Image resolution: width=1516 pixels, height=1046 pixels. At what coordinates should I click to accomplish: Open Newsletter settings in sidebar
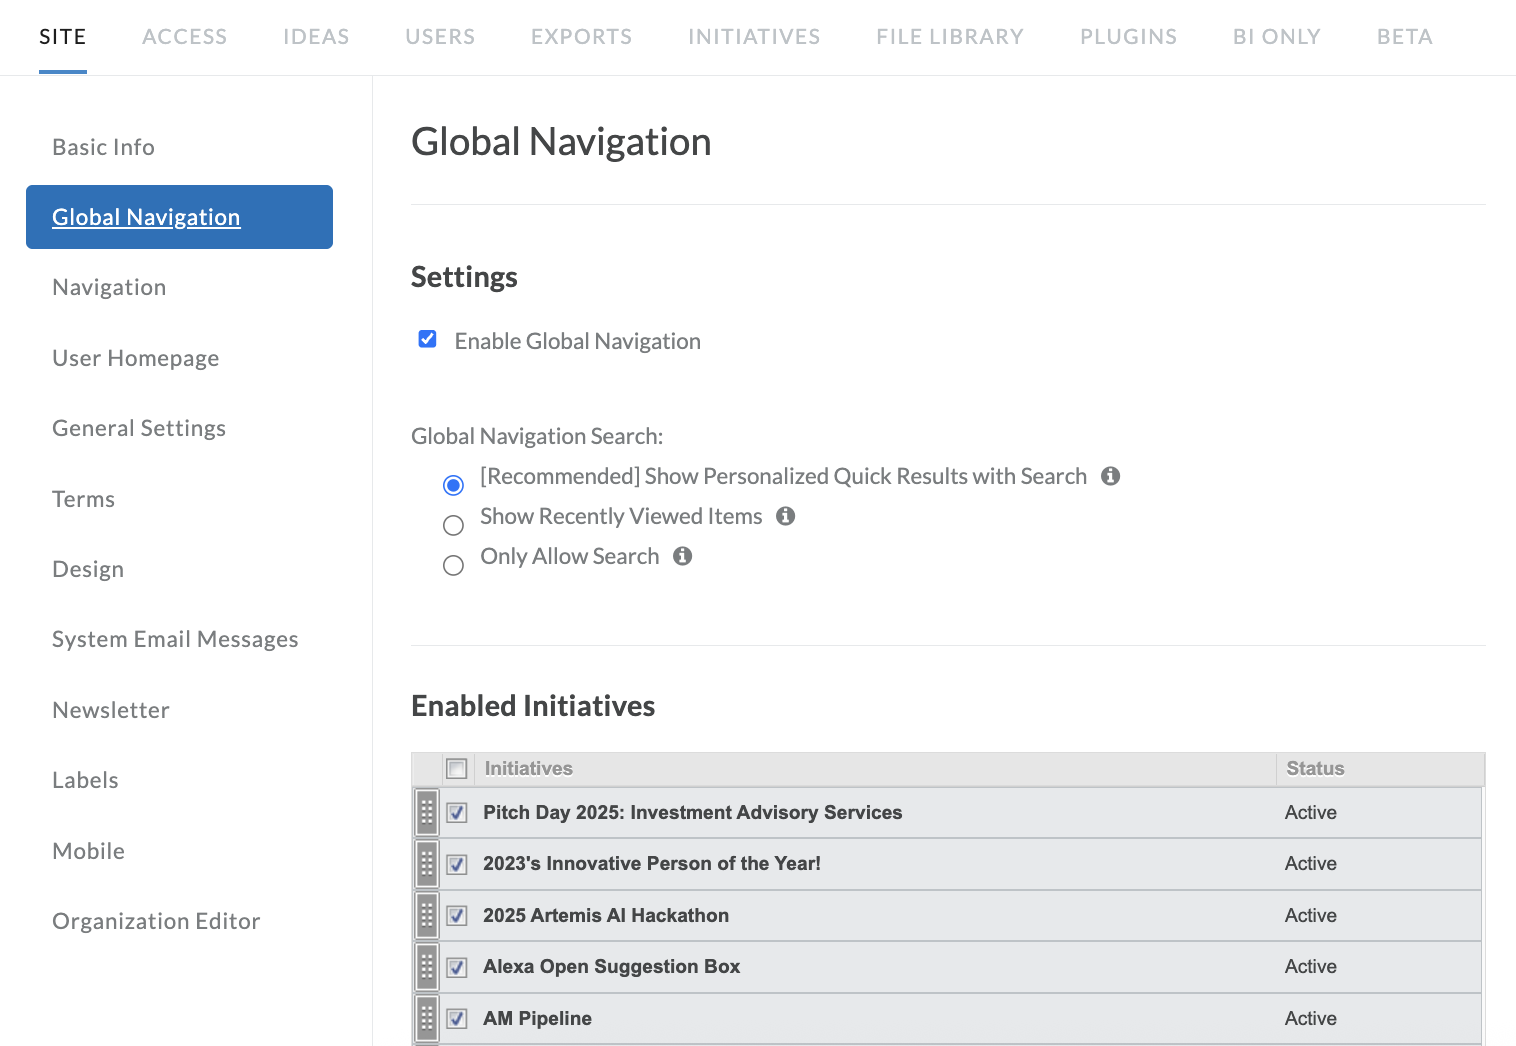coord(110,710)
